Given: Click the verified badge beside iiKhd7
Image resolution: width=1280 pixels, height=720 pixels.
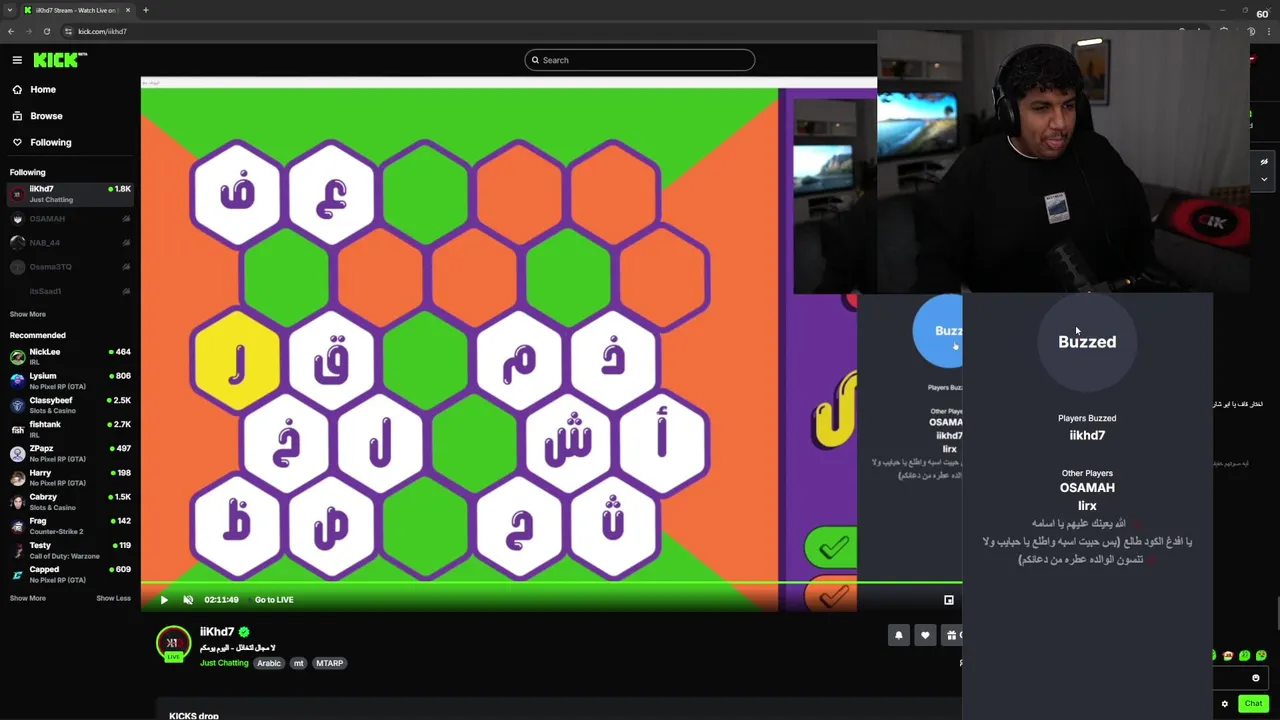Looking at the screenshot, I should point(244,632).
